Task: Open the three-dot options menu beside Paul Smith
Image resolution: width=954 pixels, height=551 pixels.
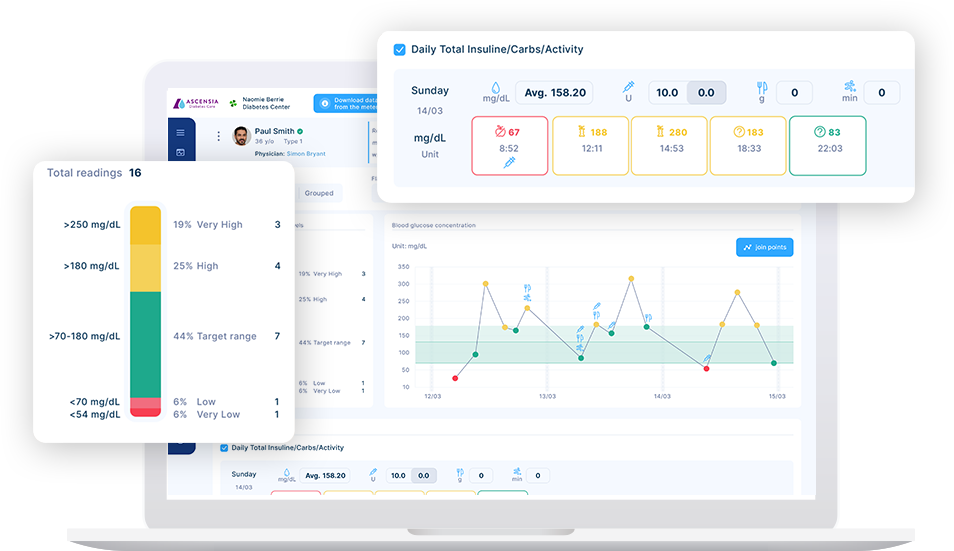Action: [219, 136]
